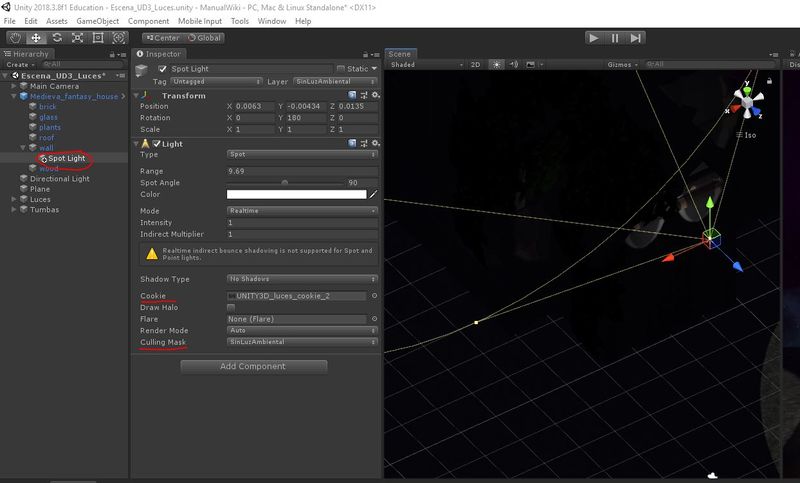This screenshot has width=800, height=483.
Task: Toggle the Spot Light active checkbox
Action: coord(163,69)
